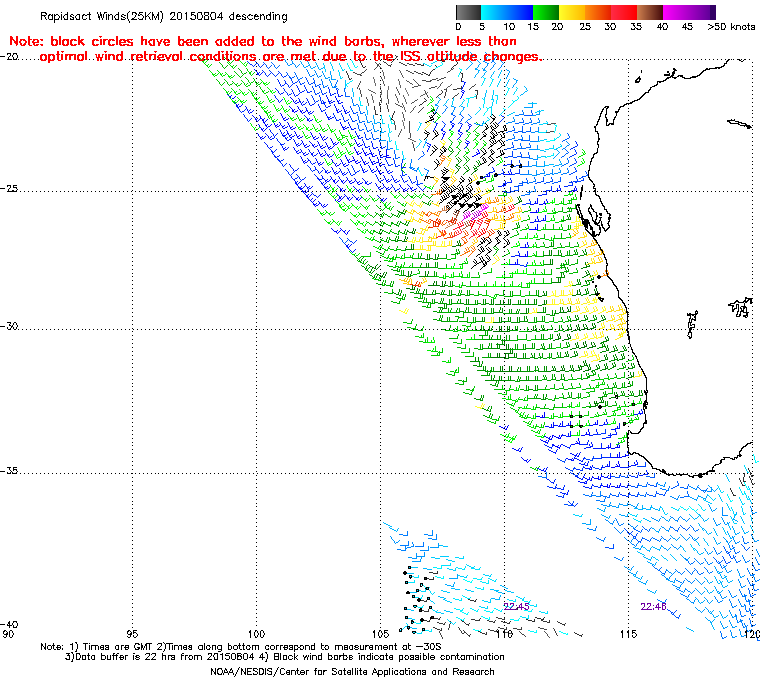
Task: Click the legend label '45' under the color bar
Action: [x=687, y=27]
